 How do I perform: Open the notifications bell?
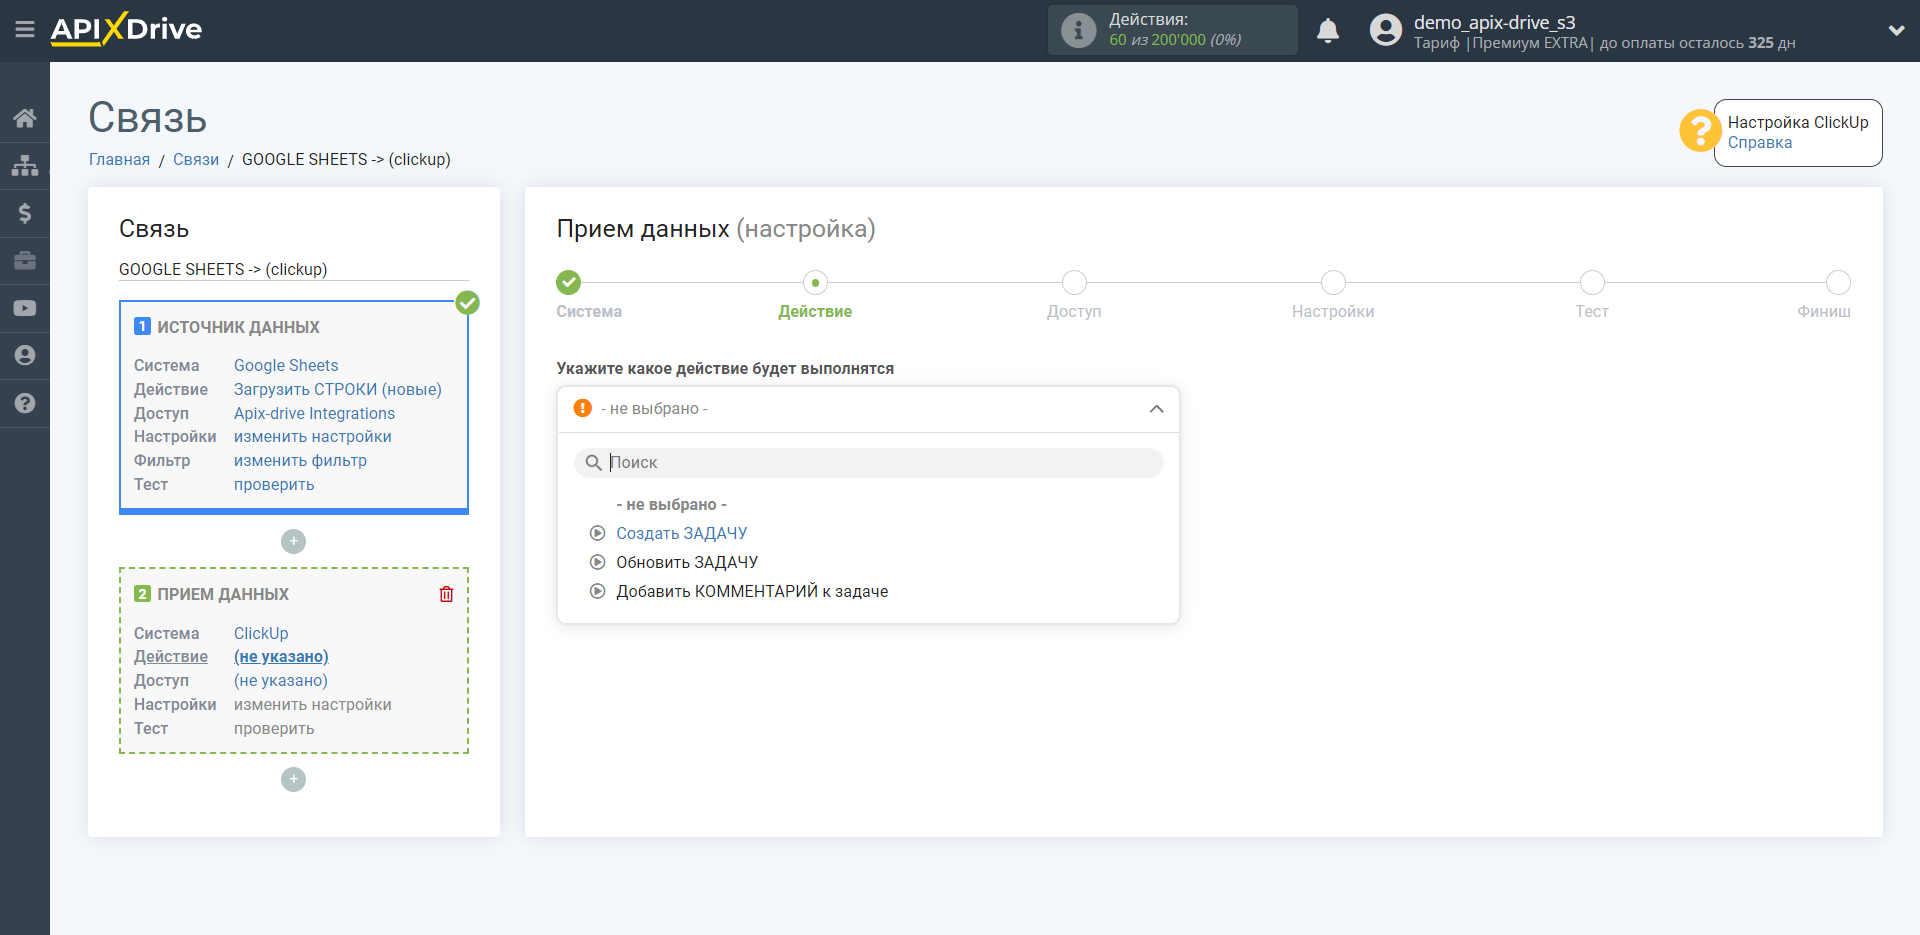(x=1328, y=31)
